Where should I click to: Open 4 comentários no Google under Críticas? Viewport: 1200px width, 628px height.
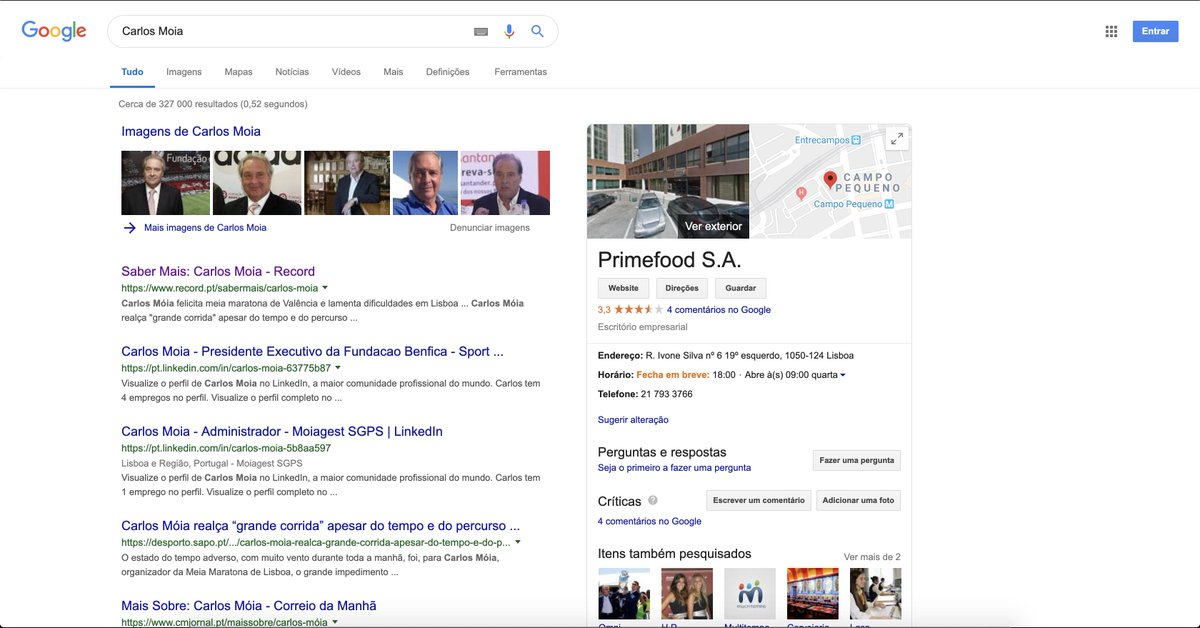[650, 521]
